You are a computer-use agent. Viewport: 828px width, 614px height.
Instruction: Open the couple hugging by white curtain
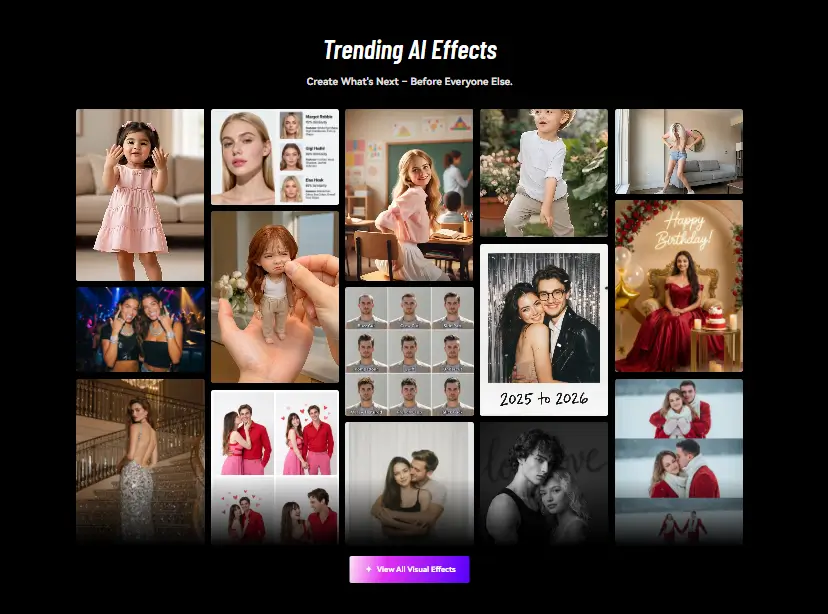[409, 482]
